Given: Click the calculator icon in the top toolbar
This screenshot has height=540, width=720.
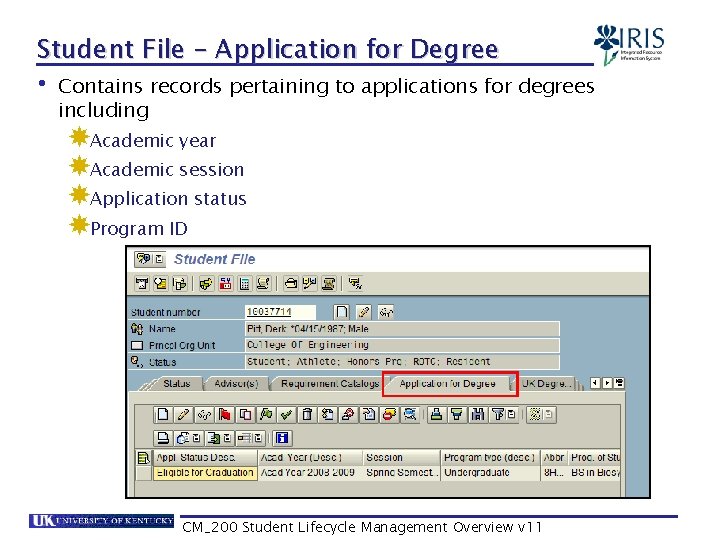Looking at the screenshot, I should tap(244, 284).
